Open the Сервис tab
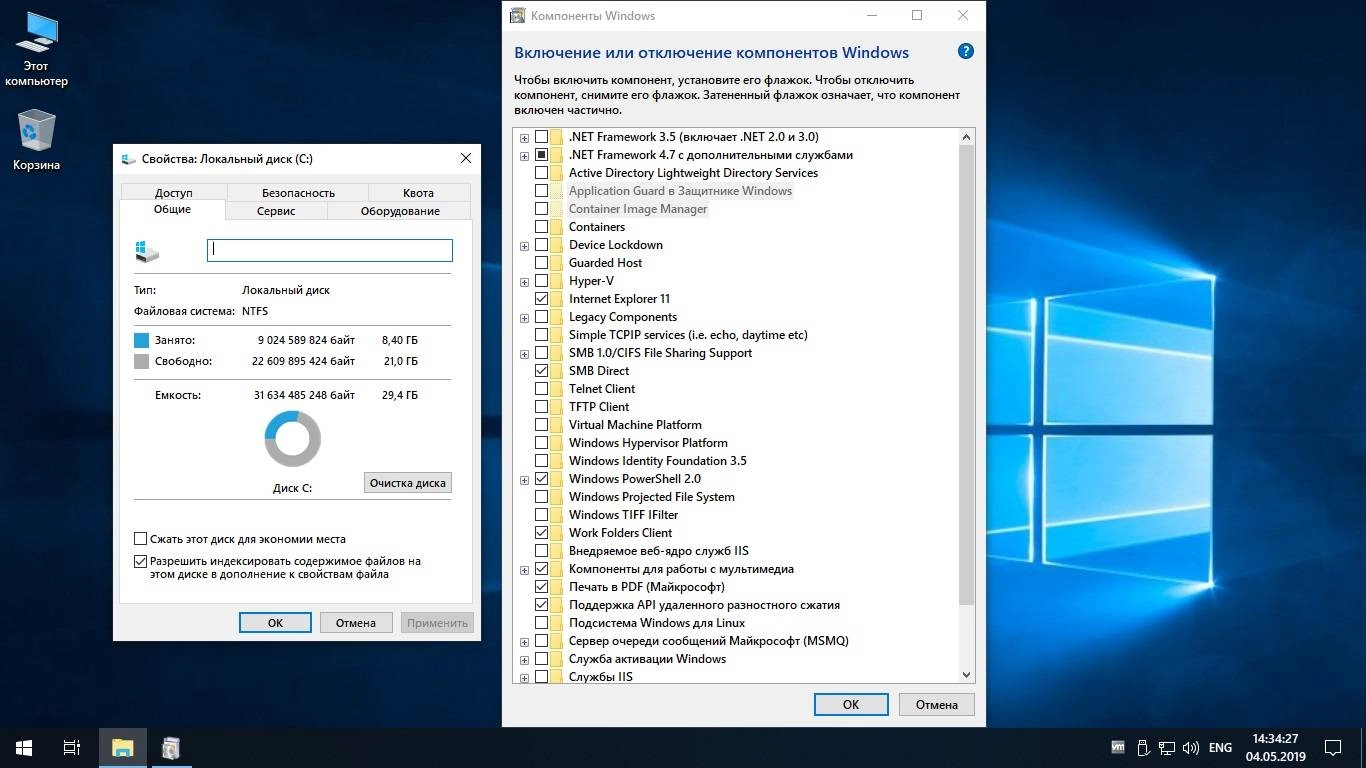Image resolution: width=1366 pixels, height=768 pixels. [x=276, y=211]
